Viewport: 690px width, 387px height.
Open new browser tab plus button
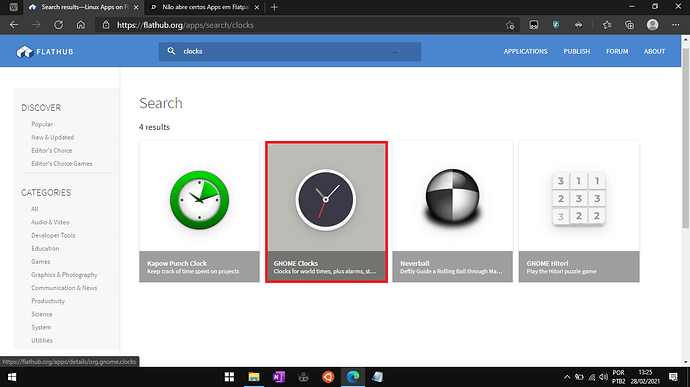pyautogui.click(x=274, y=7)
